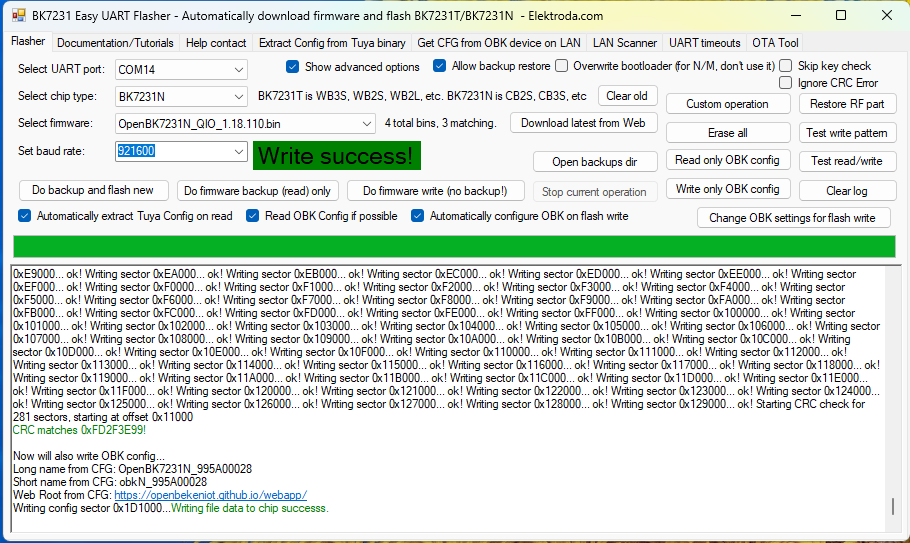
Task: Expand the chip type BK7231N dropdown
Action: pos(239,97)
